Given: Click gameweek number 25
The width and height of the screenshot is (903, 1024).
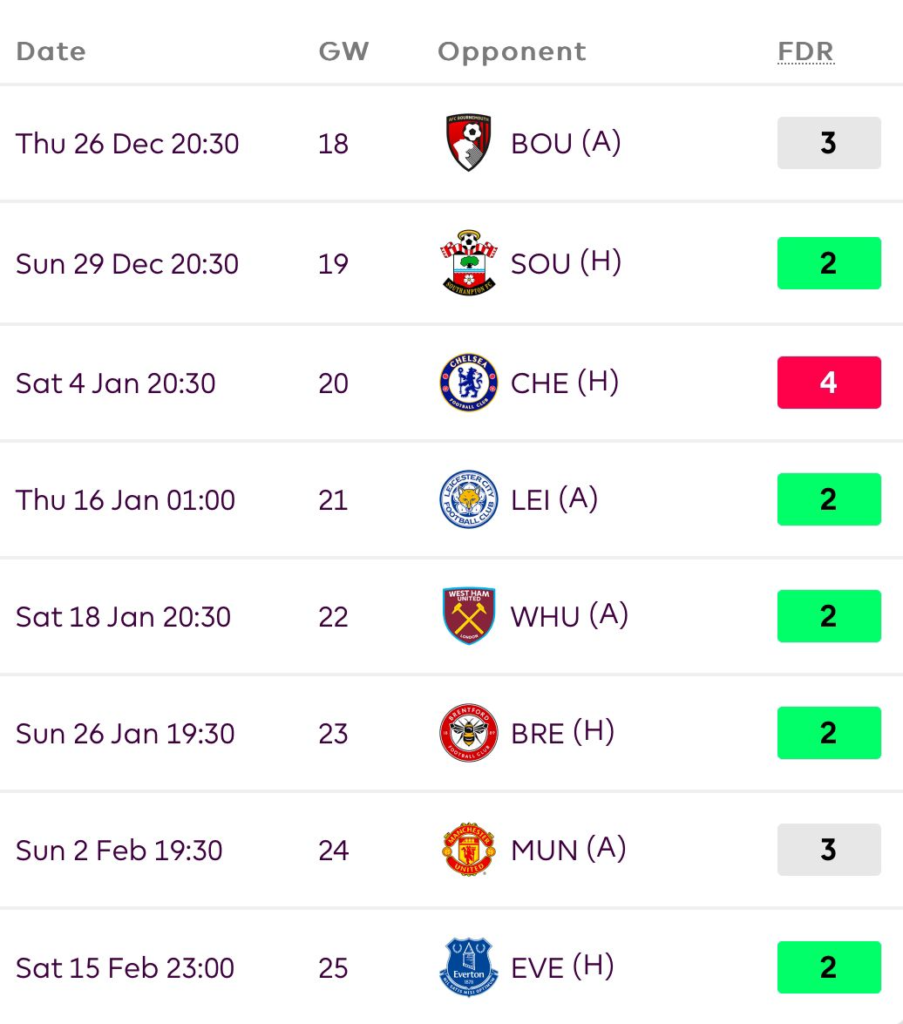Looking at the screenshot, I should 333,967.
